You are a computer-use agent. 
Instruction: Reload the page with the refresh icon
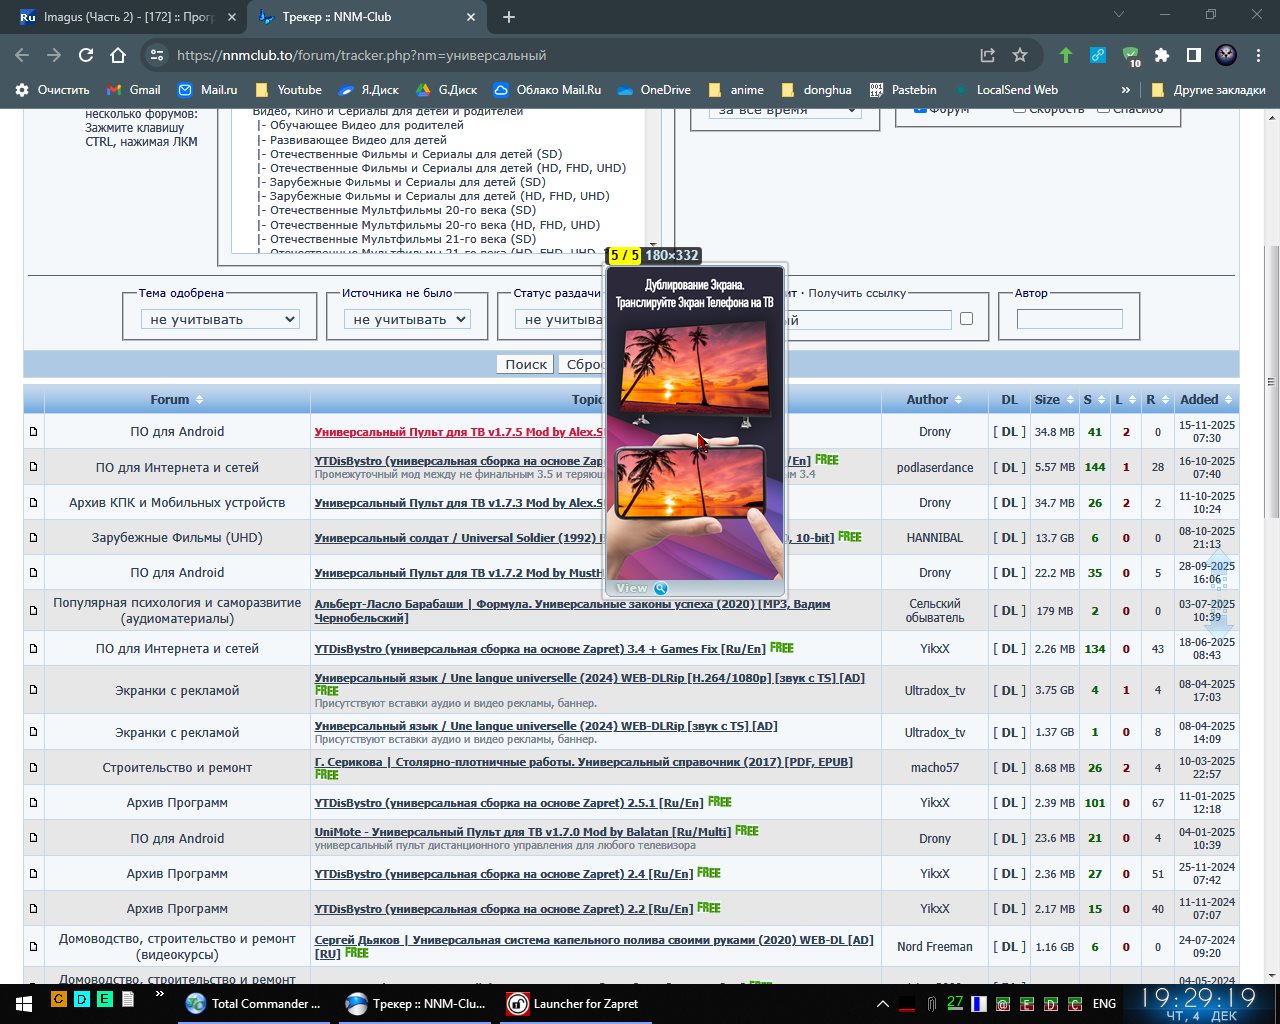tap(86, 55)
